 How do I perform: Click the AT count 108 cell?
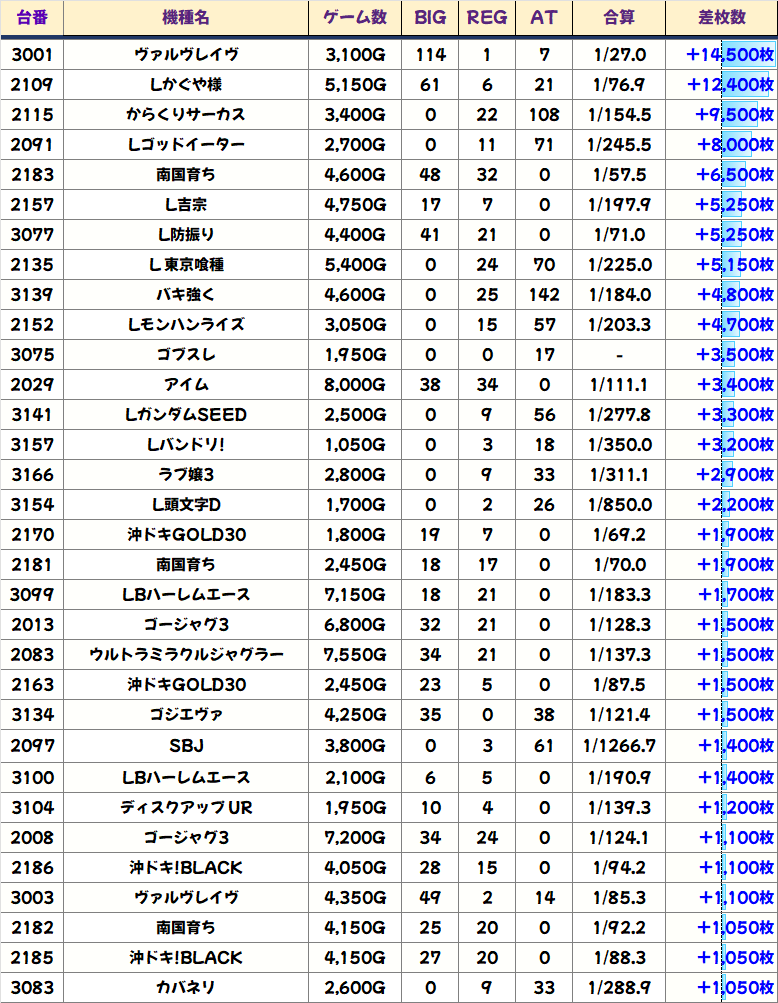click(x=544, y=115)
